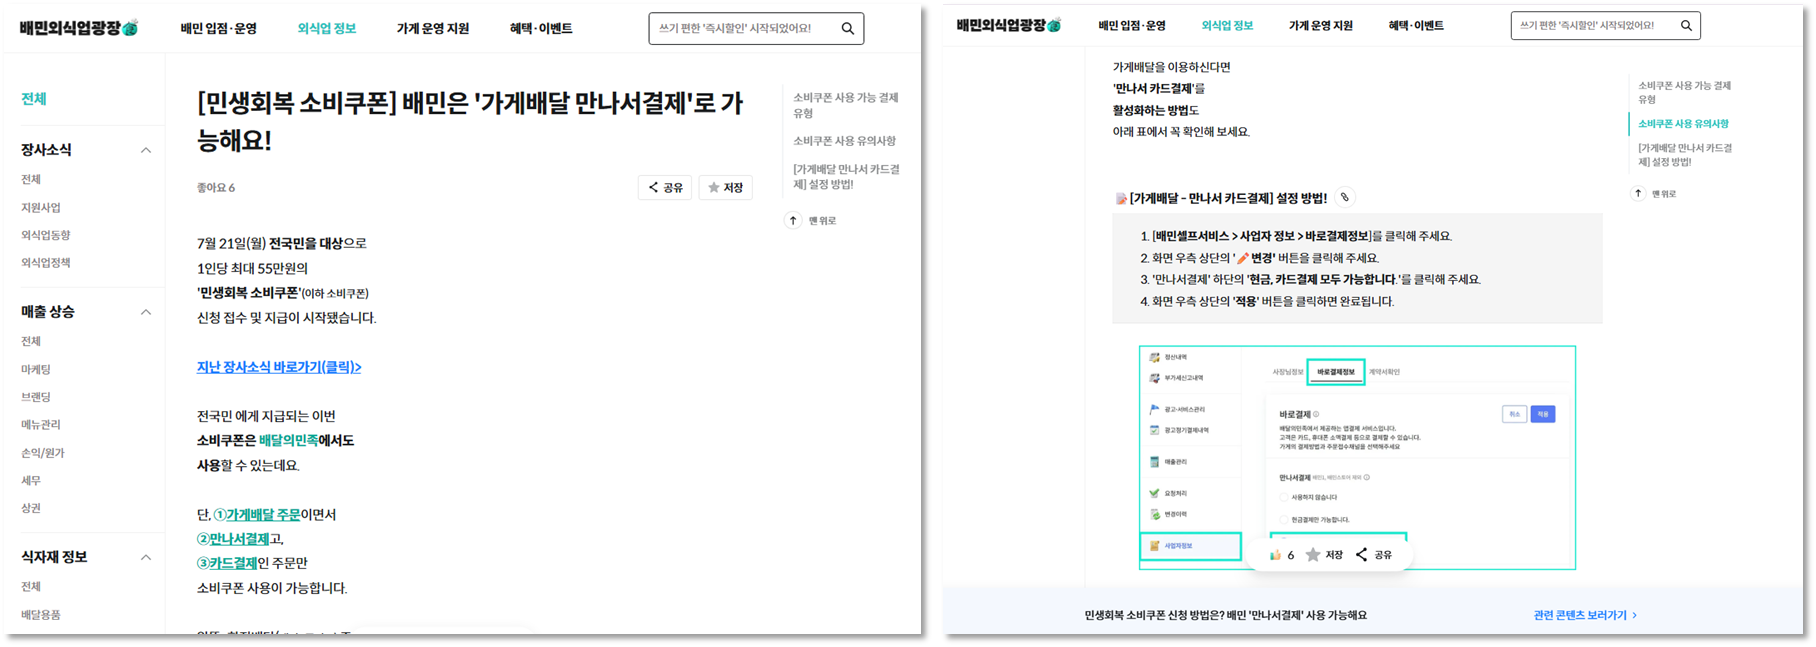Jump to highlighted 소비쿠폰 사용 유의사항 in right window
This screenshot has height=647, width=1816.
click(1683, 124)
